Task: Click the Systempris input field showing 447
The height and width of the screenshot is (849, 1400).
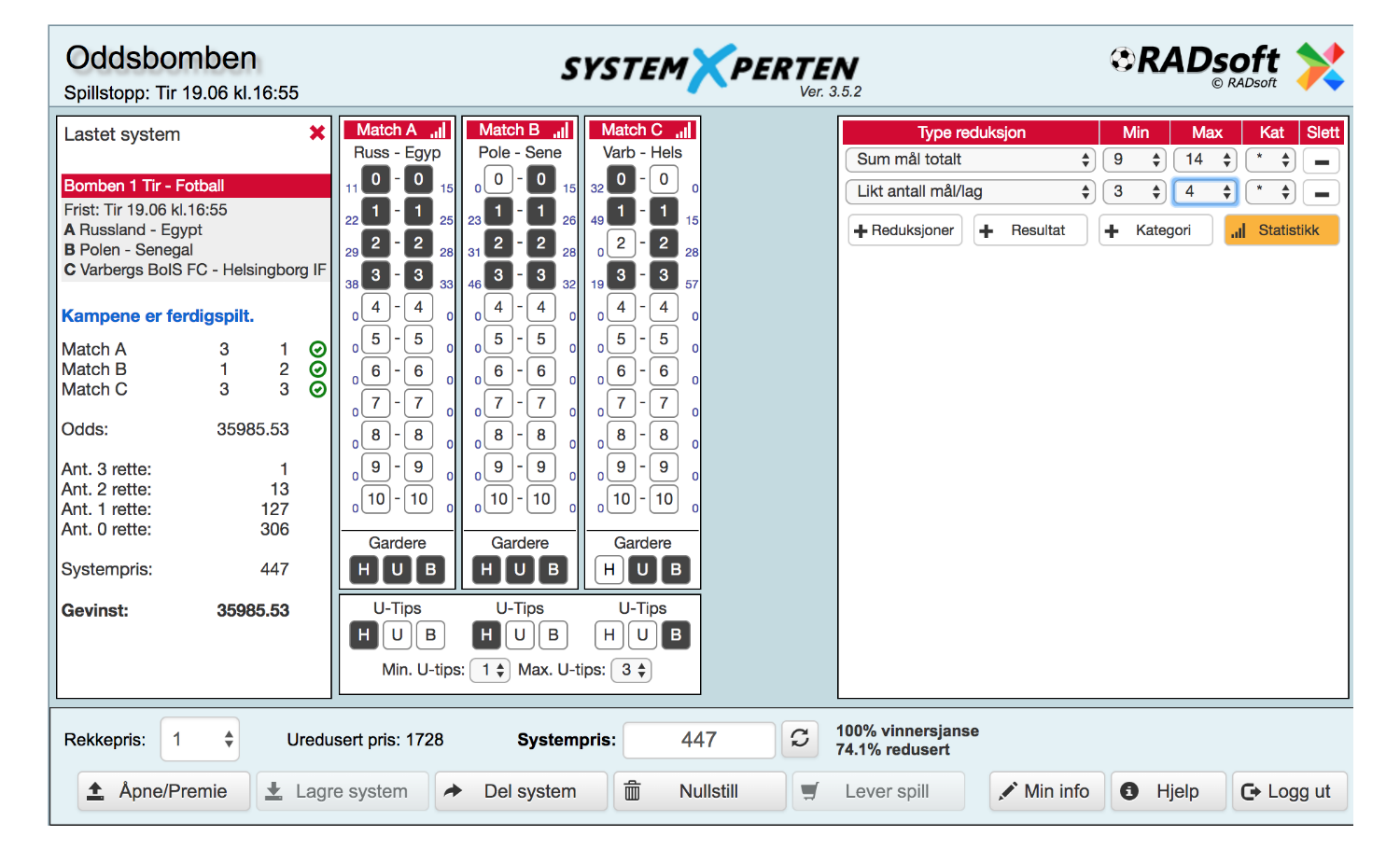Action: [x=699, y=740]
